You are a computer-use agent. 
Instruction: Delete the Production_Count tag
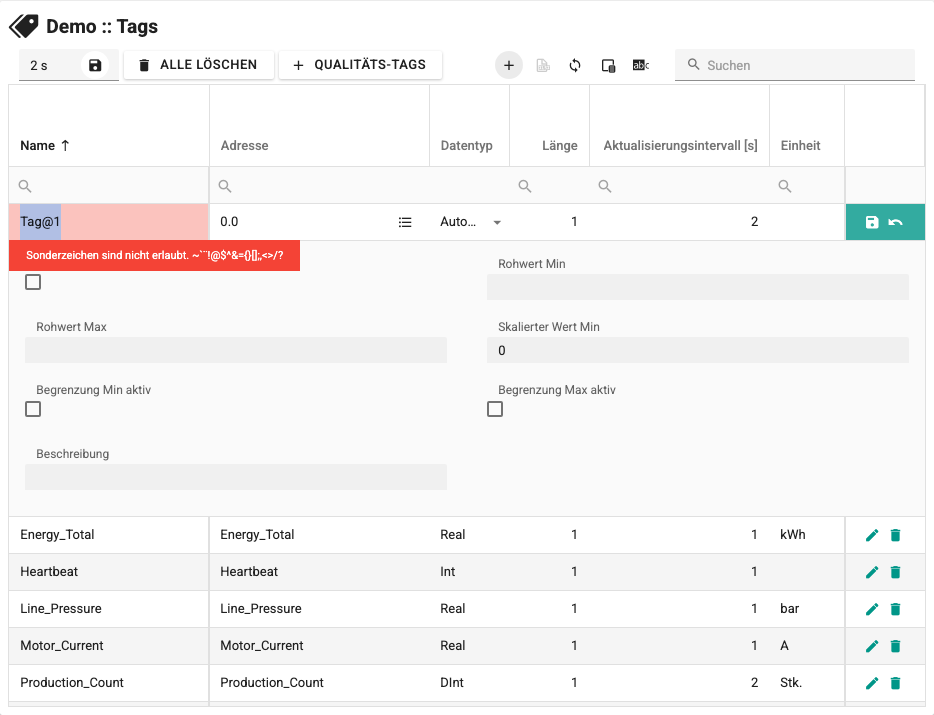[x=895, y=683]
